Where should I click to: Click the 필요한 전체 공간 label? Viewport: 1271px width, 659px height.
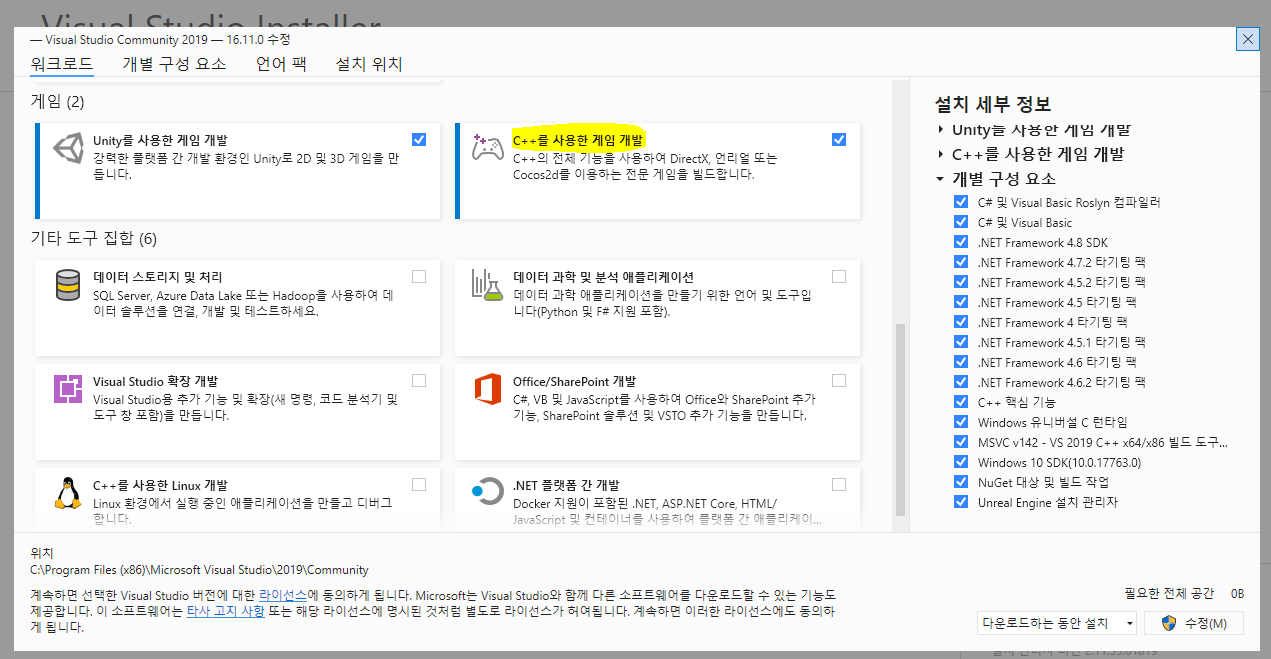click(x=1169, y=593)
